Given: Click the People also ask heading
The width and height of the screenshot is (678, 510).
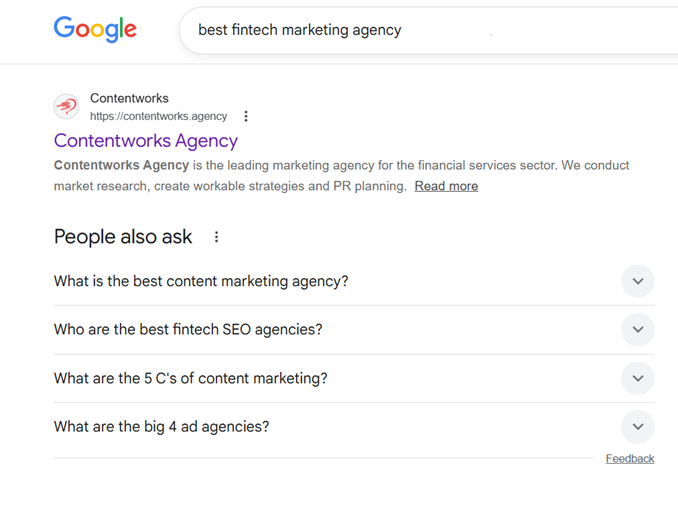Looking at the screenshot, I should click(x=123, y=237).
